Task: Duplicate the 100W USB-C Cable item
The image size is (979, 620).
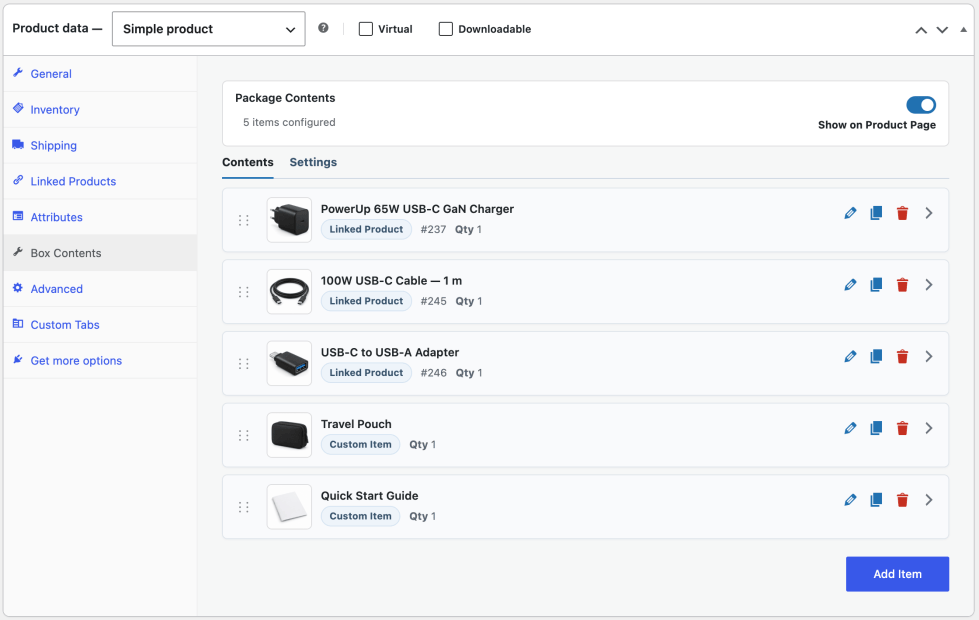Action: [876, 285]
